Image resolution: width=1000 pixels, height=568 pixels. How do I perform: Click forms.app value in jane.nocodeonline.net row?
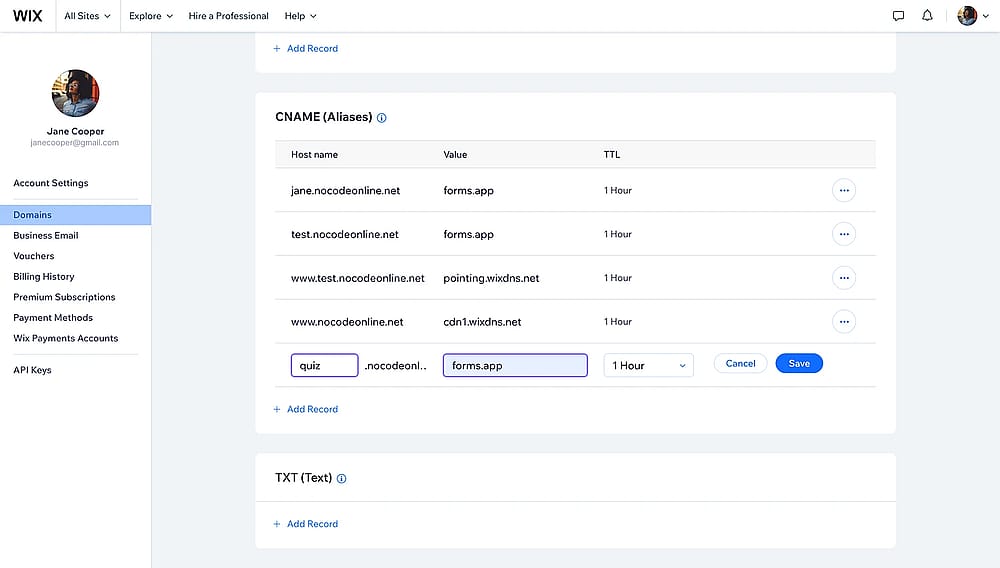469,191
